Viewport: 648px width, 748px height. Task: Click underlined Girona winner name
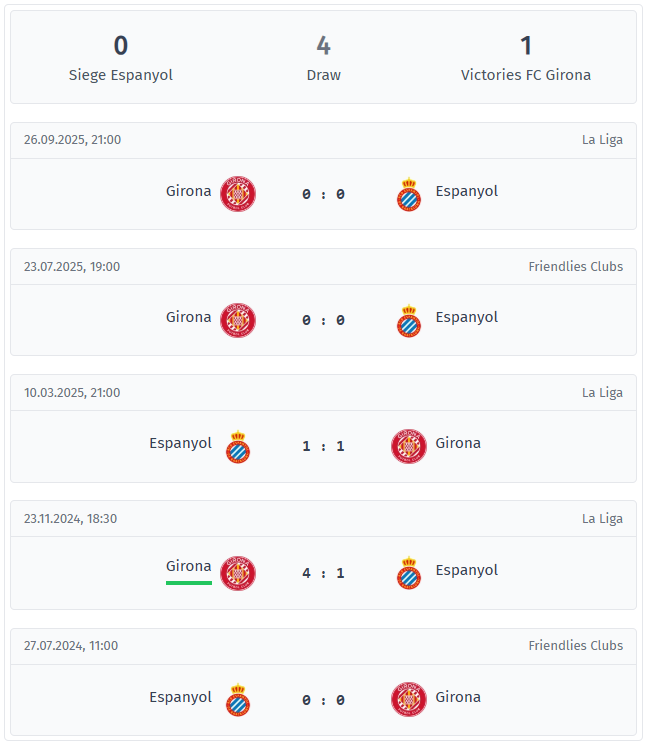click(188, 566)
